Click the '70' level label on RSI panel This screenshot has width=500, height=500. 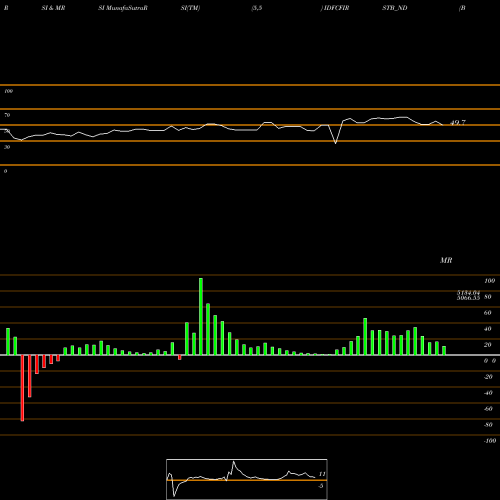pos(7,115)
